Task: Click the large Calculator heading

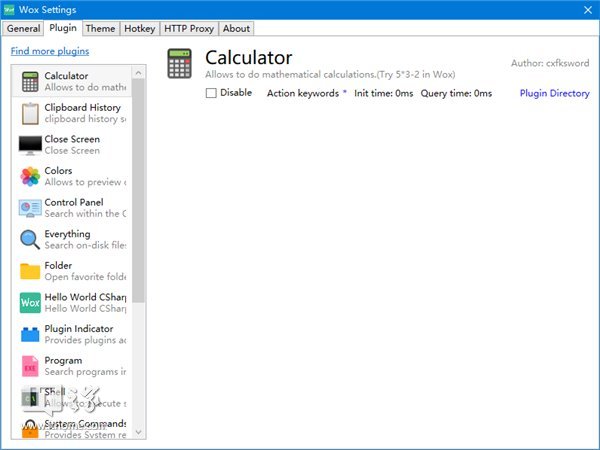Action: click(249, 58)
